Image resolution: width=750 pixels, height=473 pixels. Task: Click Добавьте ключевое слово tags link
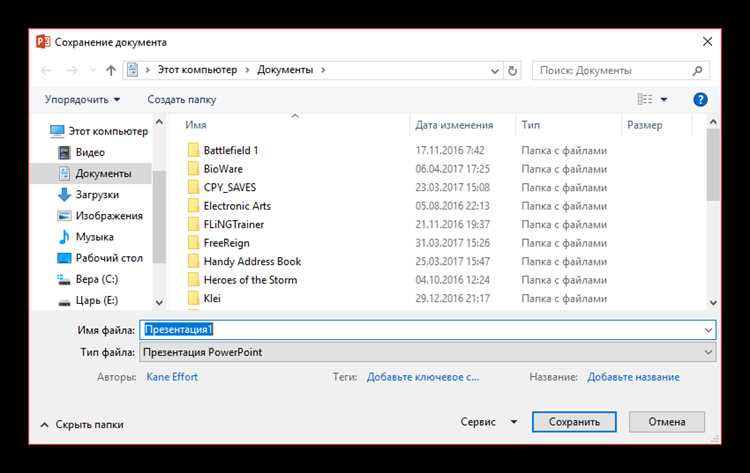(423, 377)
